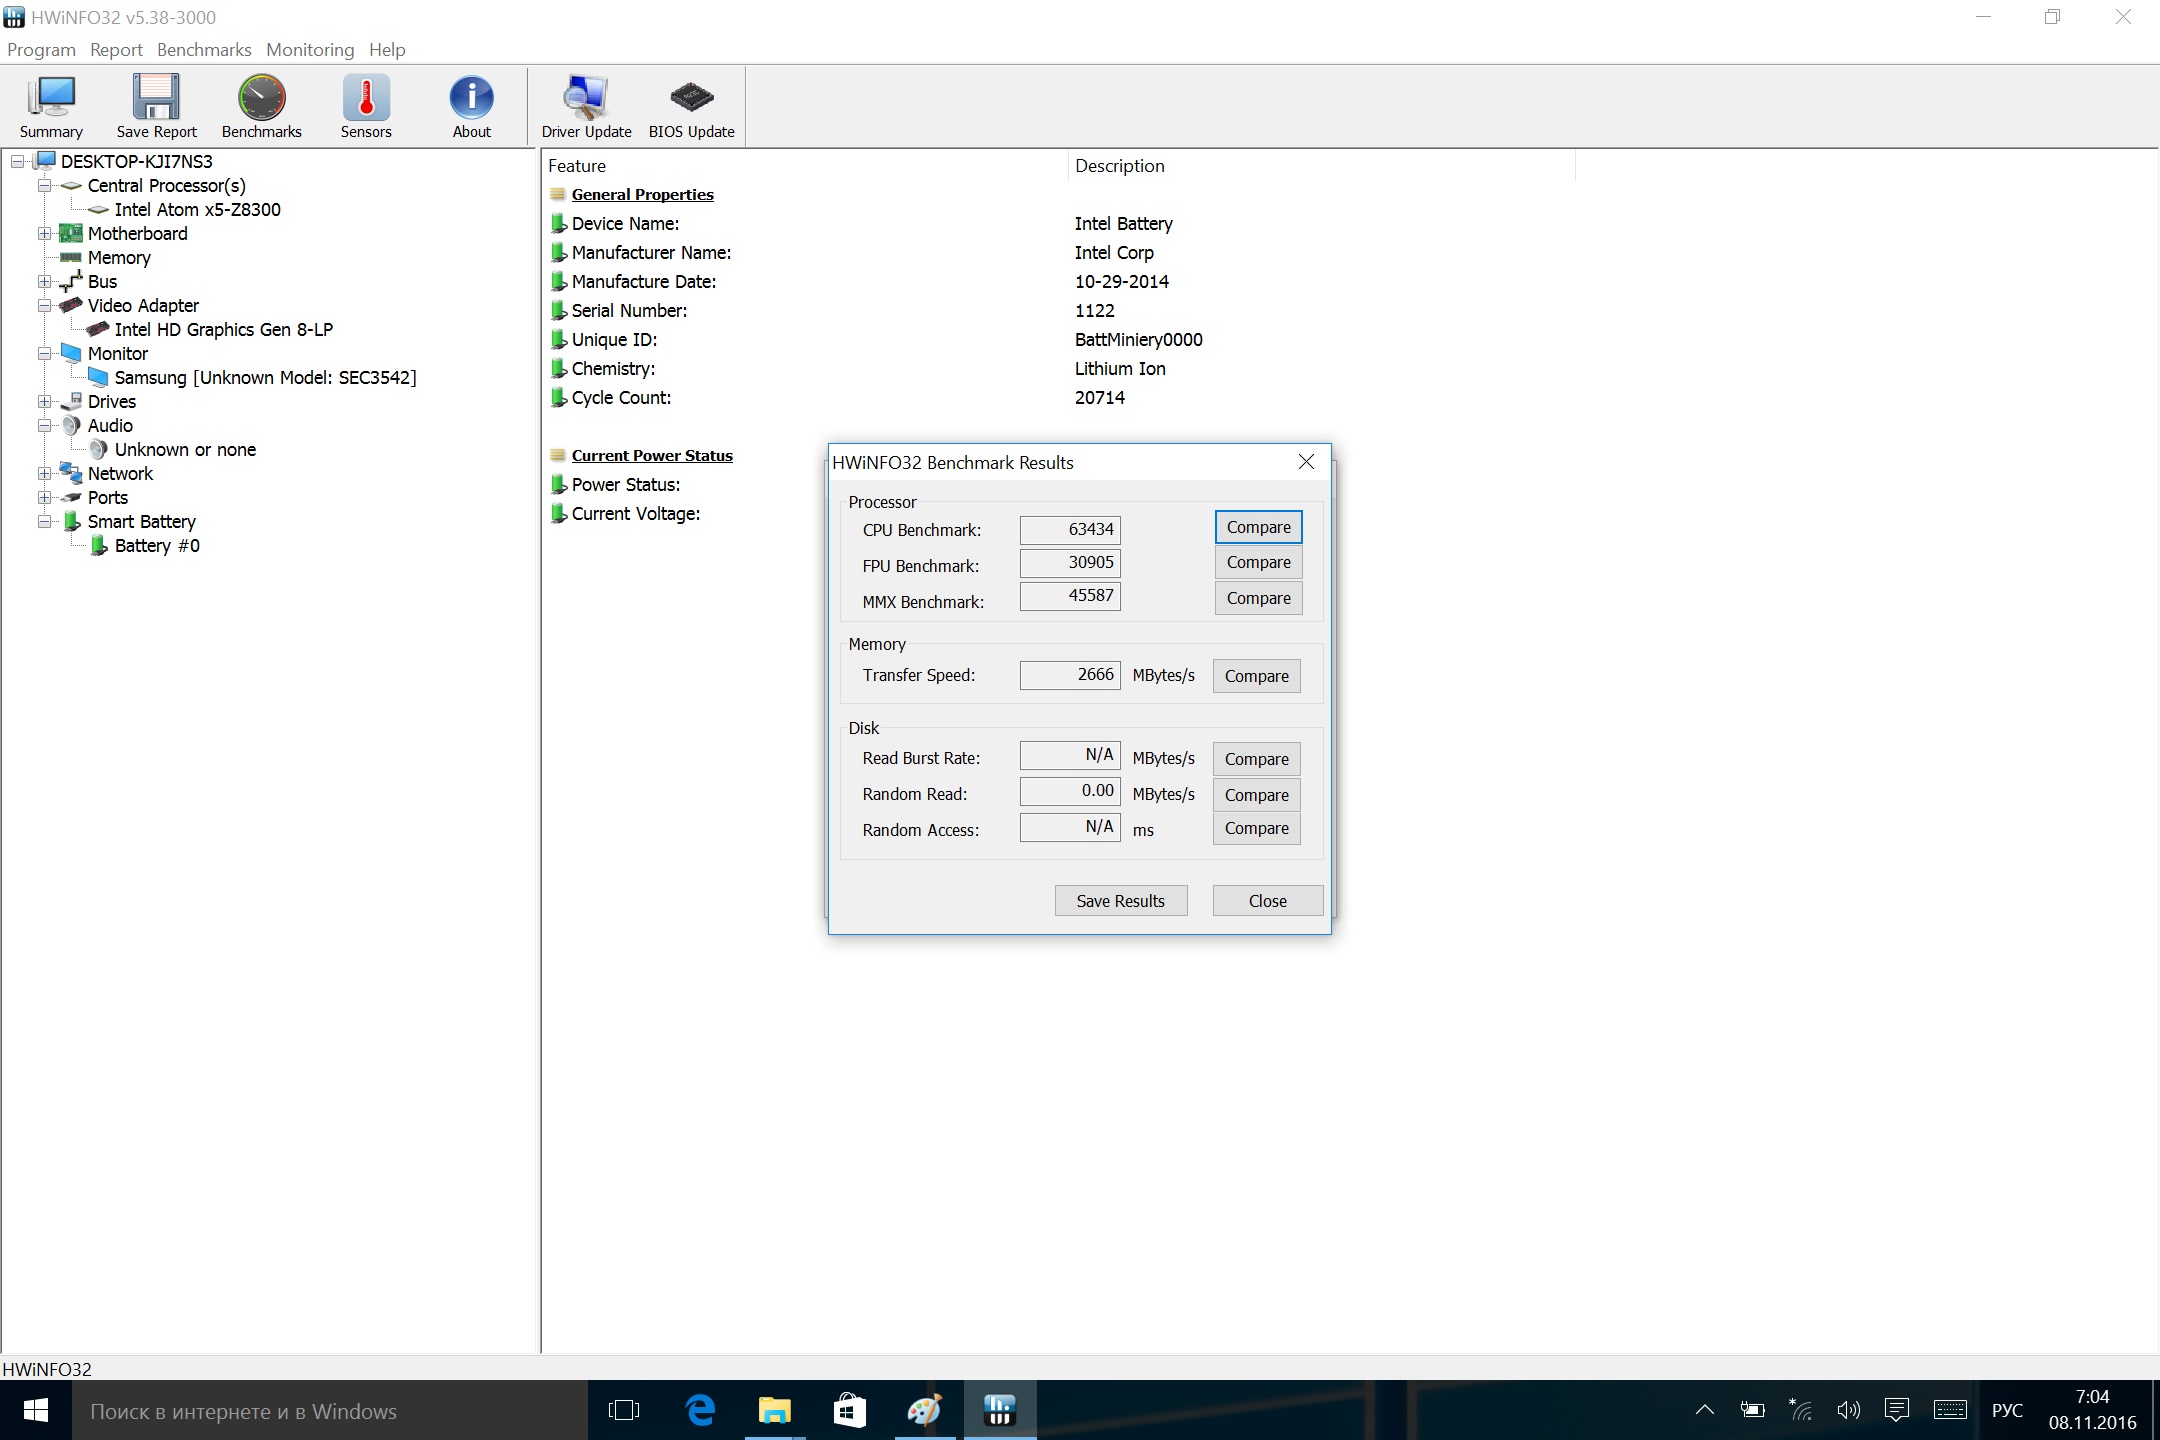Open BIOS Update chip icon
Viewport: 2160px width, 1440px height.
click(x=691, y=107)
